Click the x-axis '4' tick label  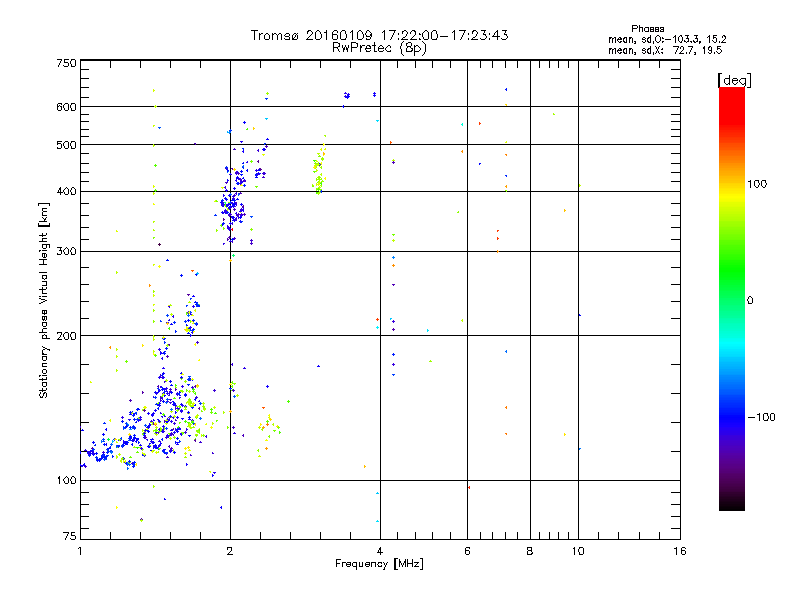coord(380,551)
